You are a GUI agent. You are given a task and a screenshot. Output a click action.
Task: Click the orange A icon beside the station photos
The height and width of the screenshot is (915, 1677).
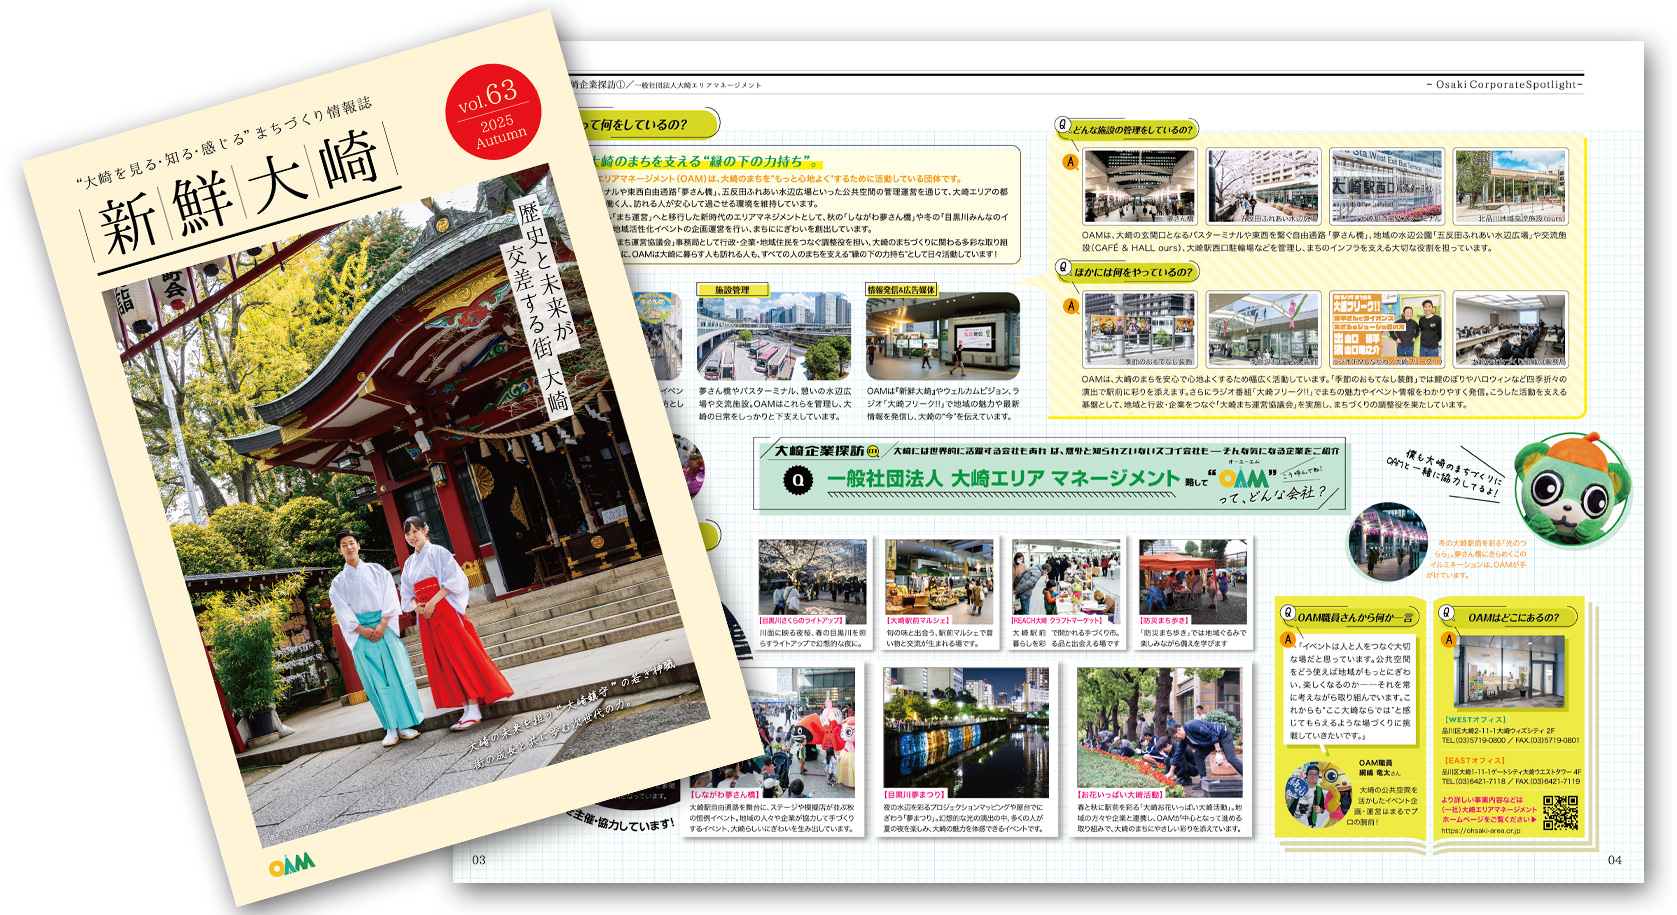(1070, 162)
